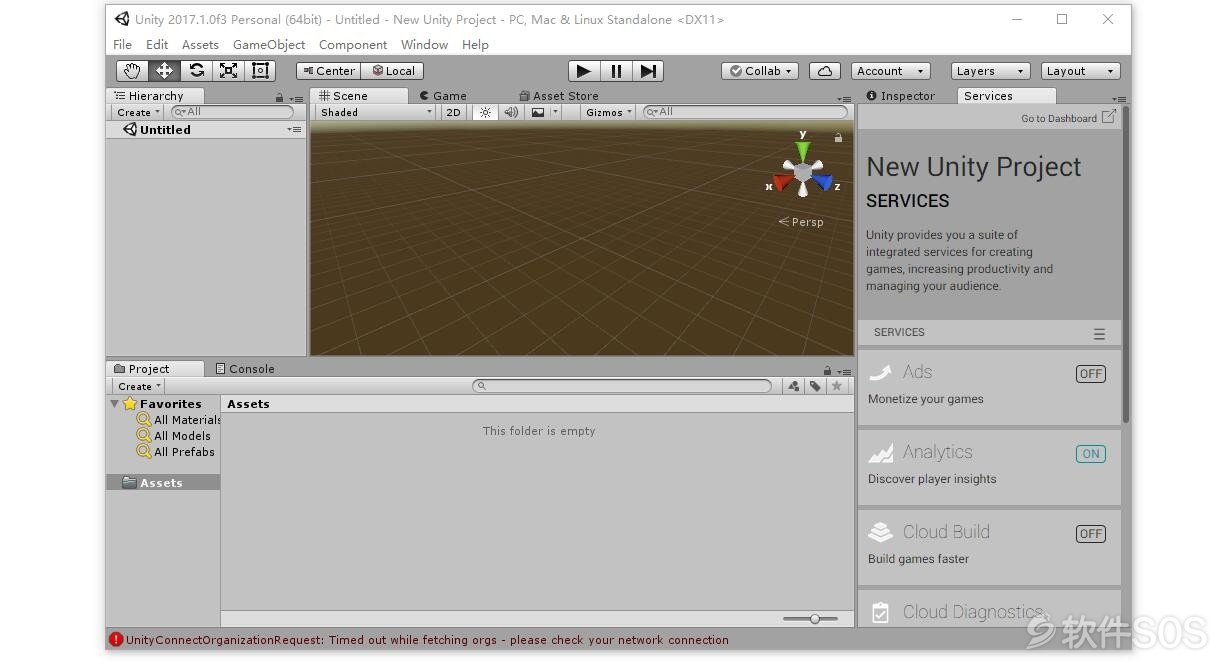Select the Assets folder in tree
This screenshot has width=1225, height=661.
click(163, 483)
